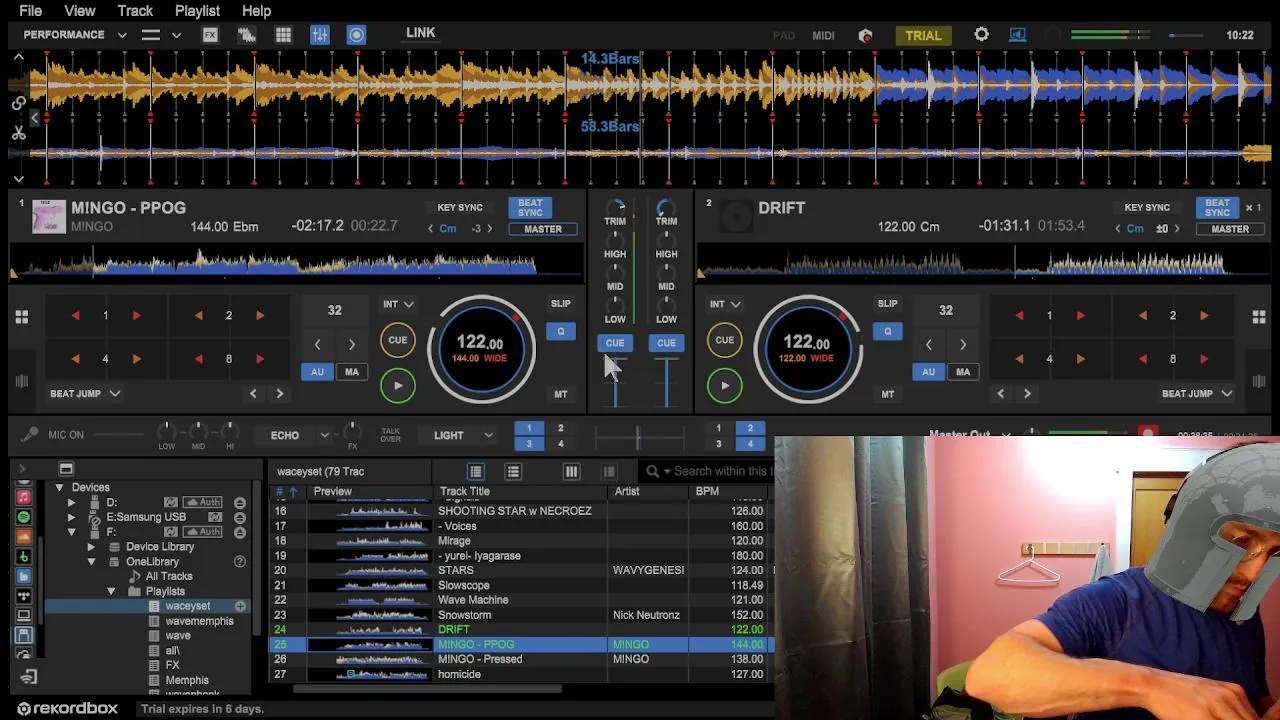The width and height of the screenshot is (1280, 720).
Task: Click the TRIAL button
Action: tap(923, 36)
